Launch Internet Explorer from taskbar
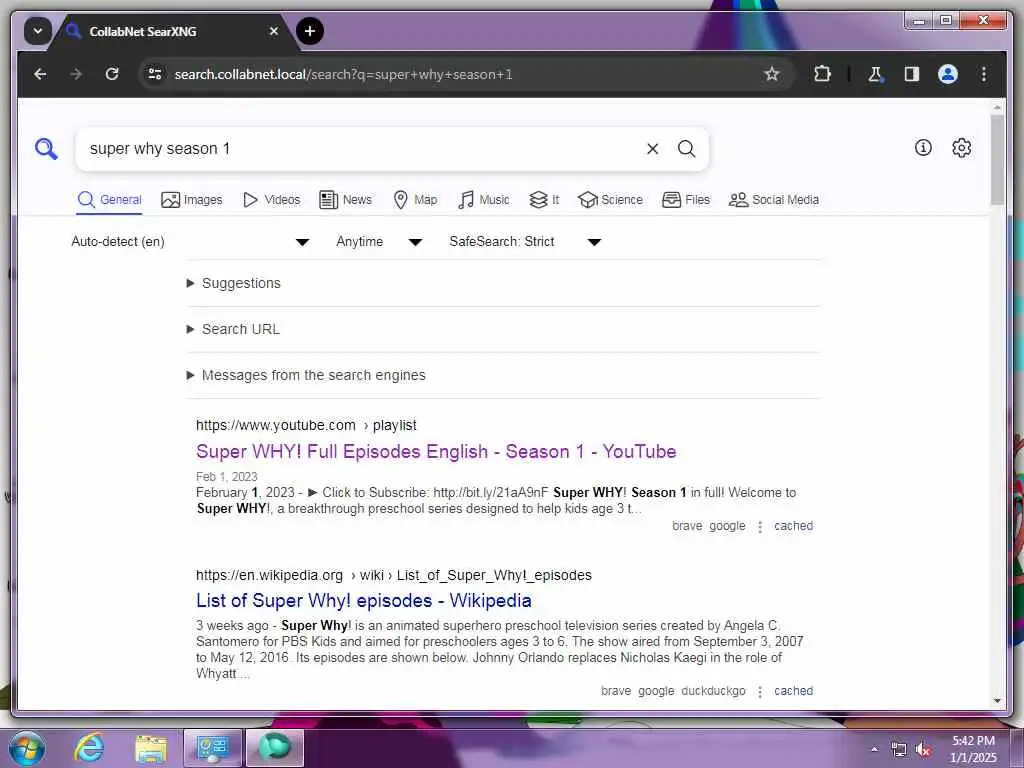The width and height of the screenshot is (1024, 768). 89,748
